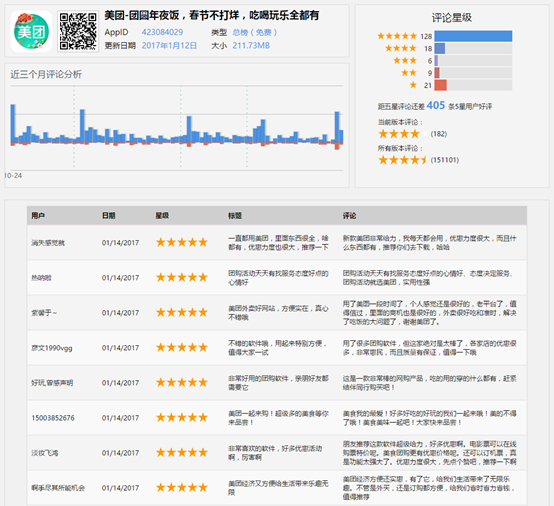Click the comment beginning 用了很多团购软件

[x=430, y=348]
